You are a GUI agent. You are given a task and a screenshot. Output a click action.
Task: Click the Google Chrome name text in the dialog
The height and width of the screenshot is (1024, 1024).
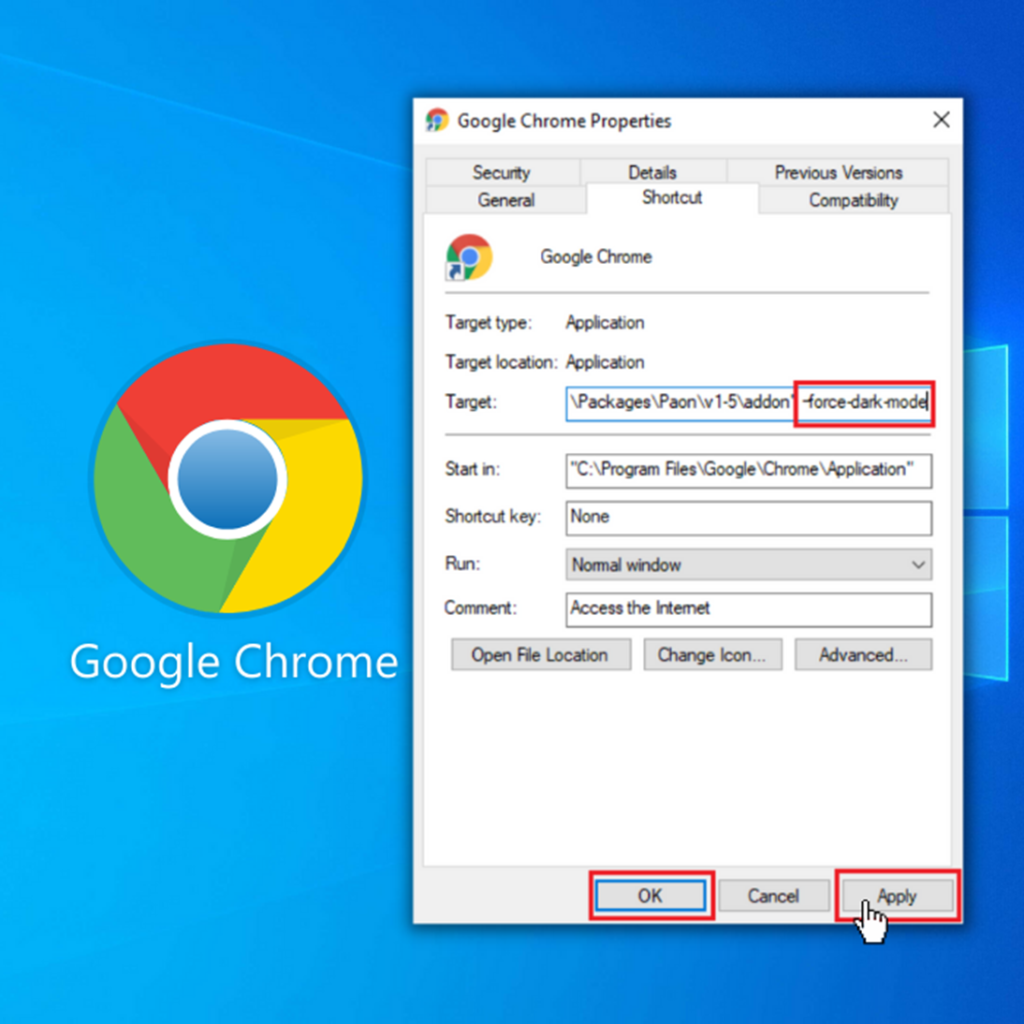tap(596, 257)
